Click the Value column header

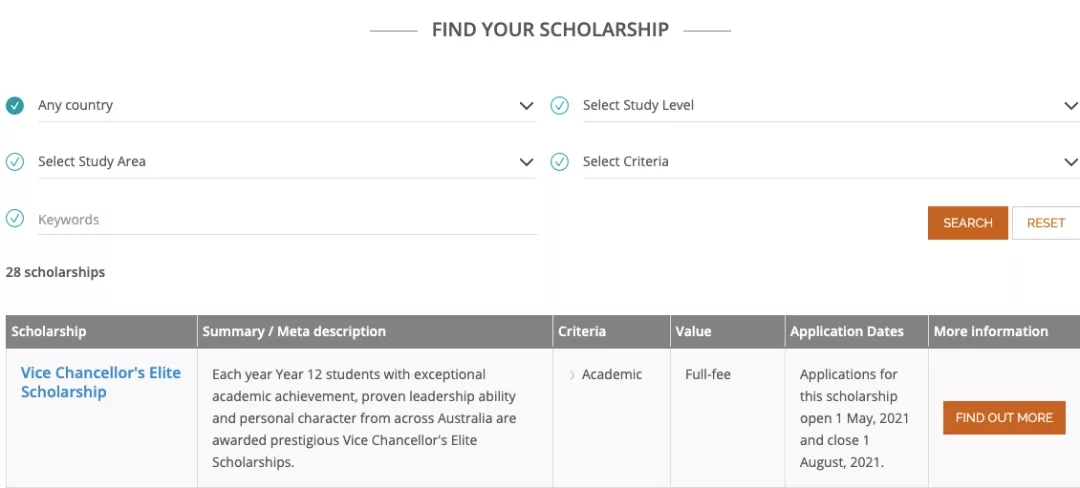tap(693, 332)
